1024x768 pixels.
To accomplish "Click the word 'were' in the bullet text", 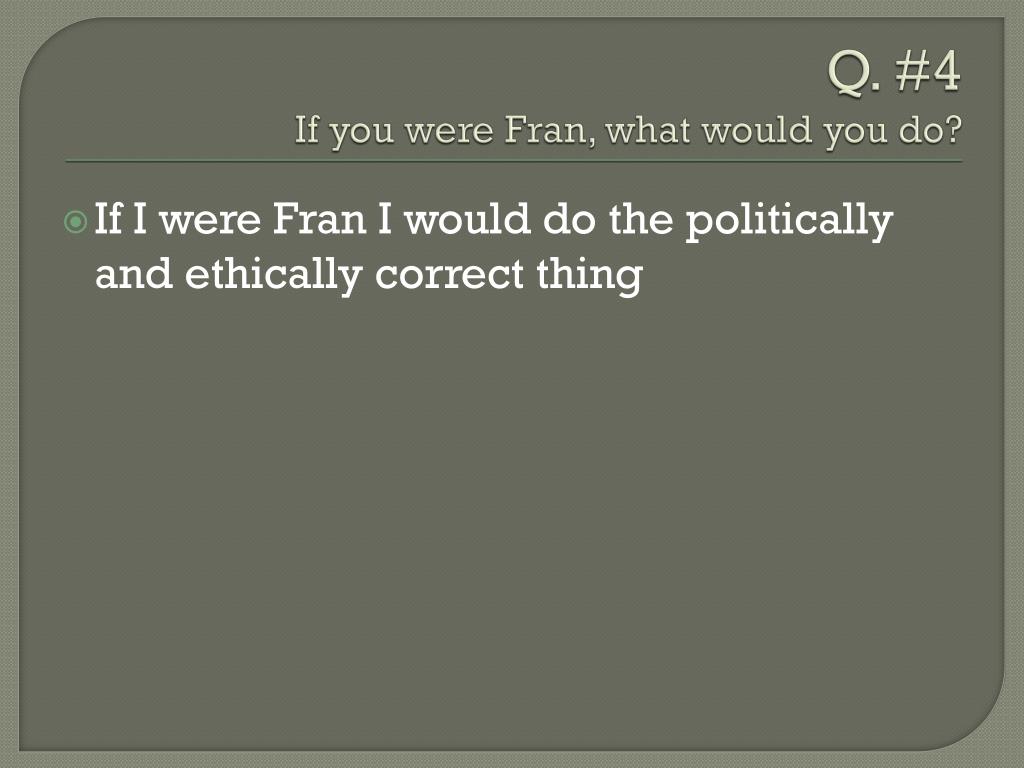I will [x=210, y=221].
